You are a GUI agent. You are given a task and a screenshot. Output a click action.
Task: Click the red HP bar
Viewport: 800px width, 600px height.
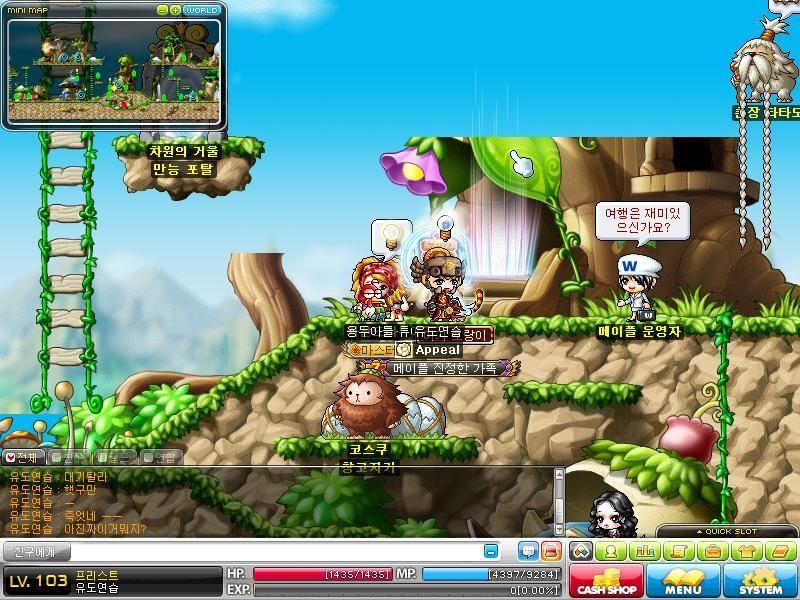323,574
